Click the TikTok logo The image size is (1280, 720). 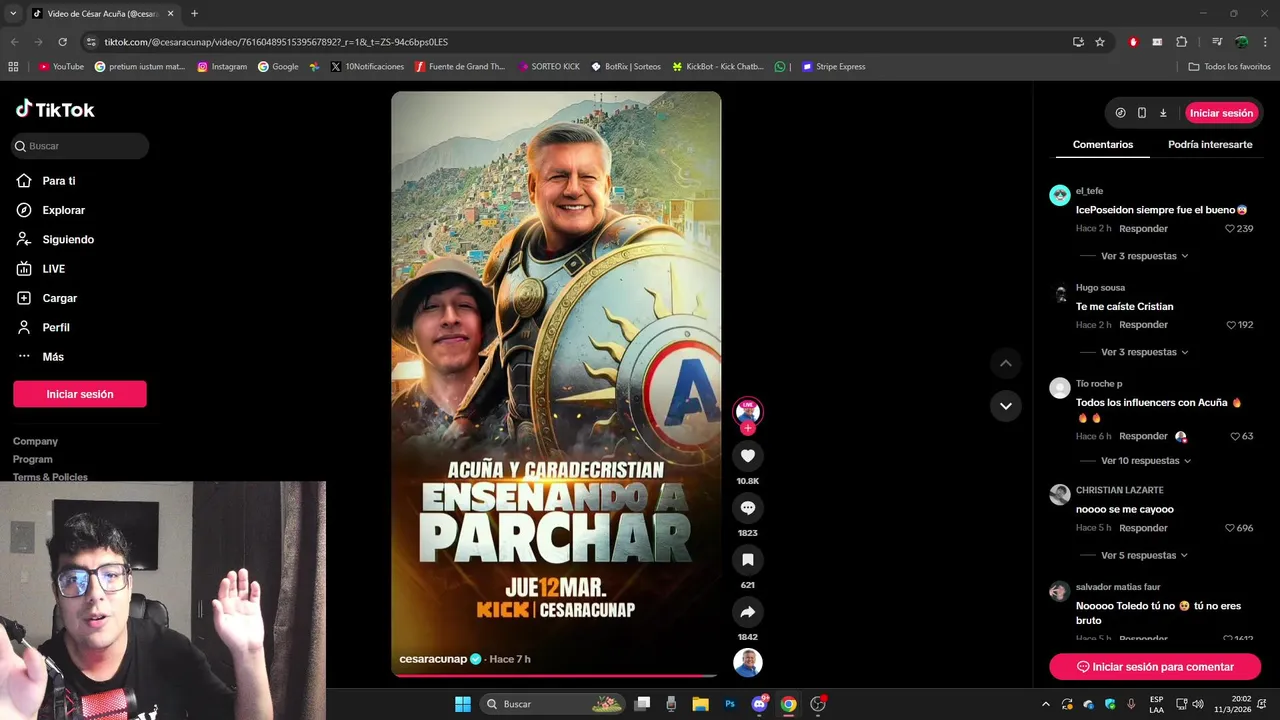click(55, 109)
